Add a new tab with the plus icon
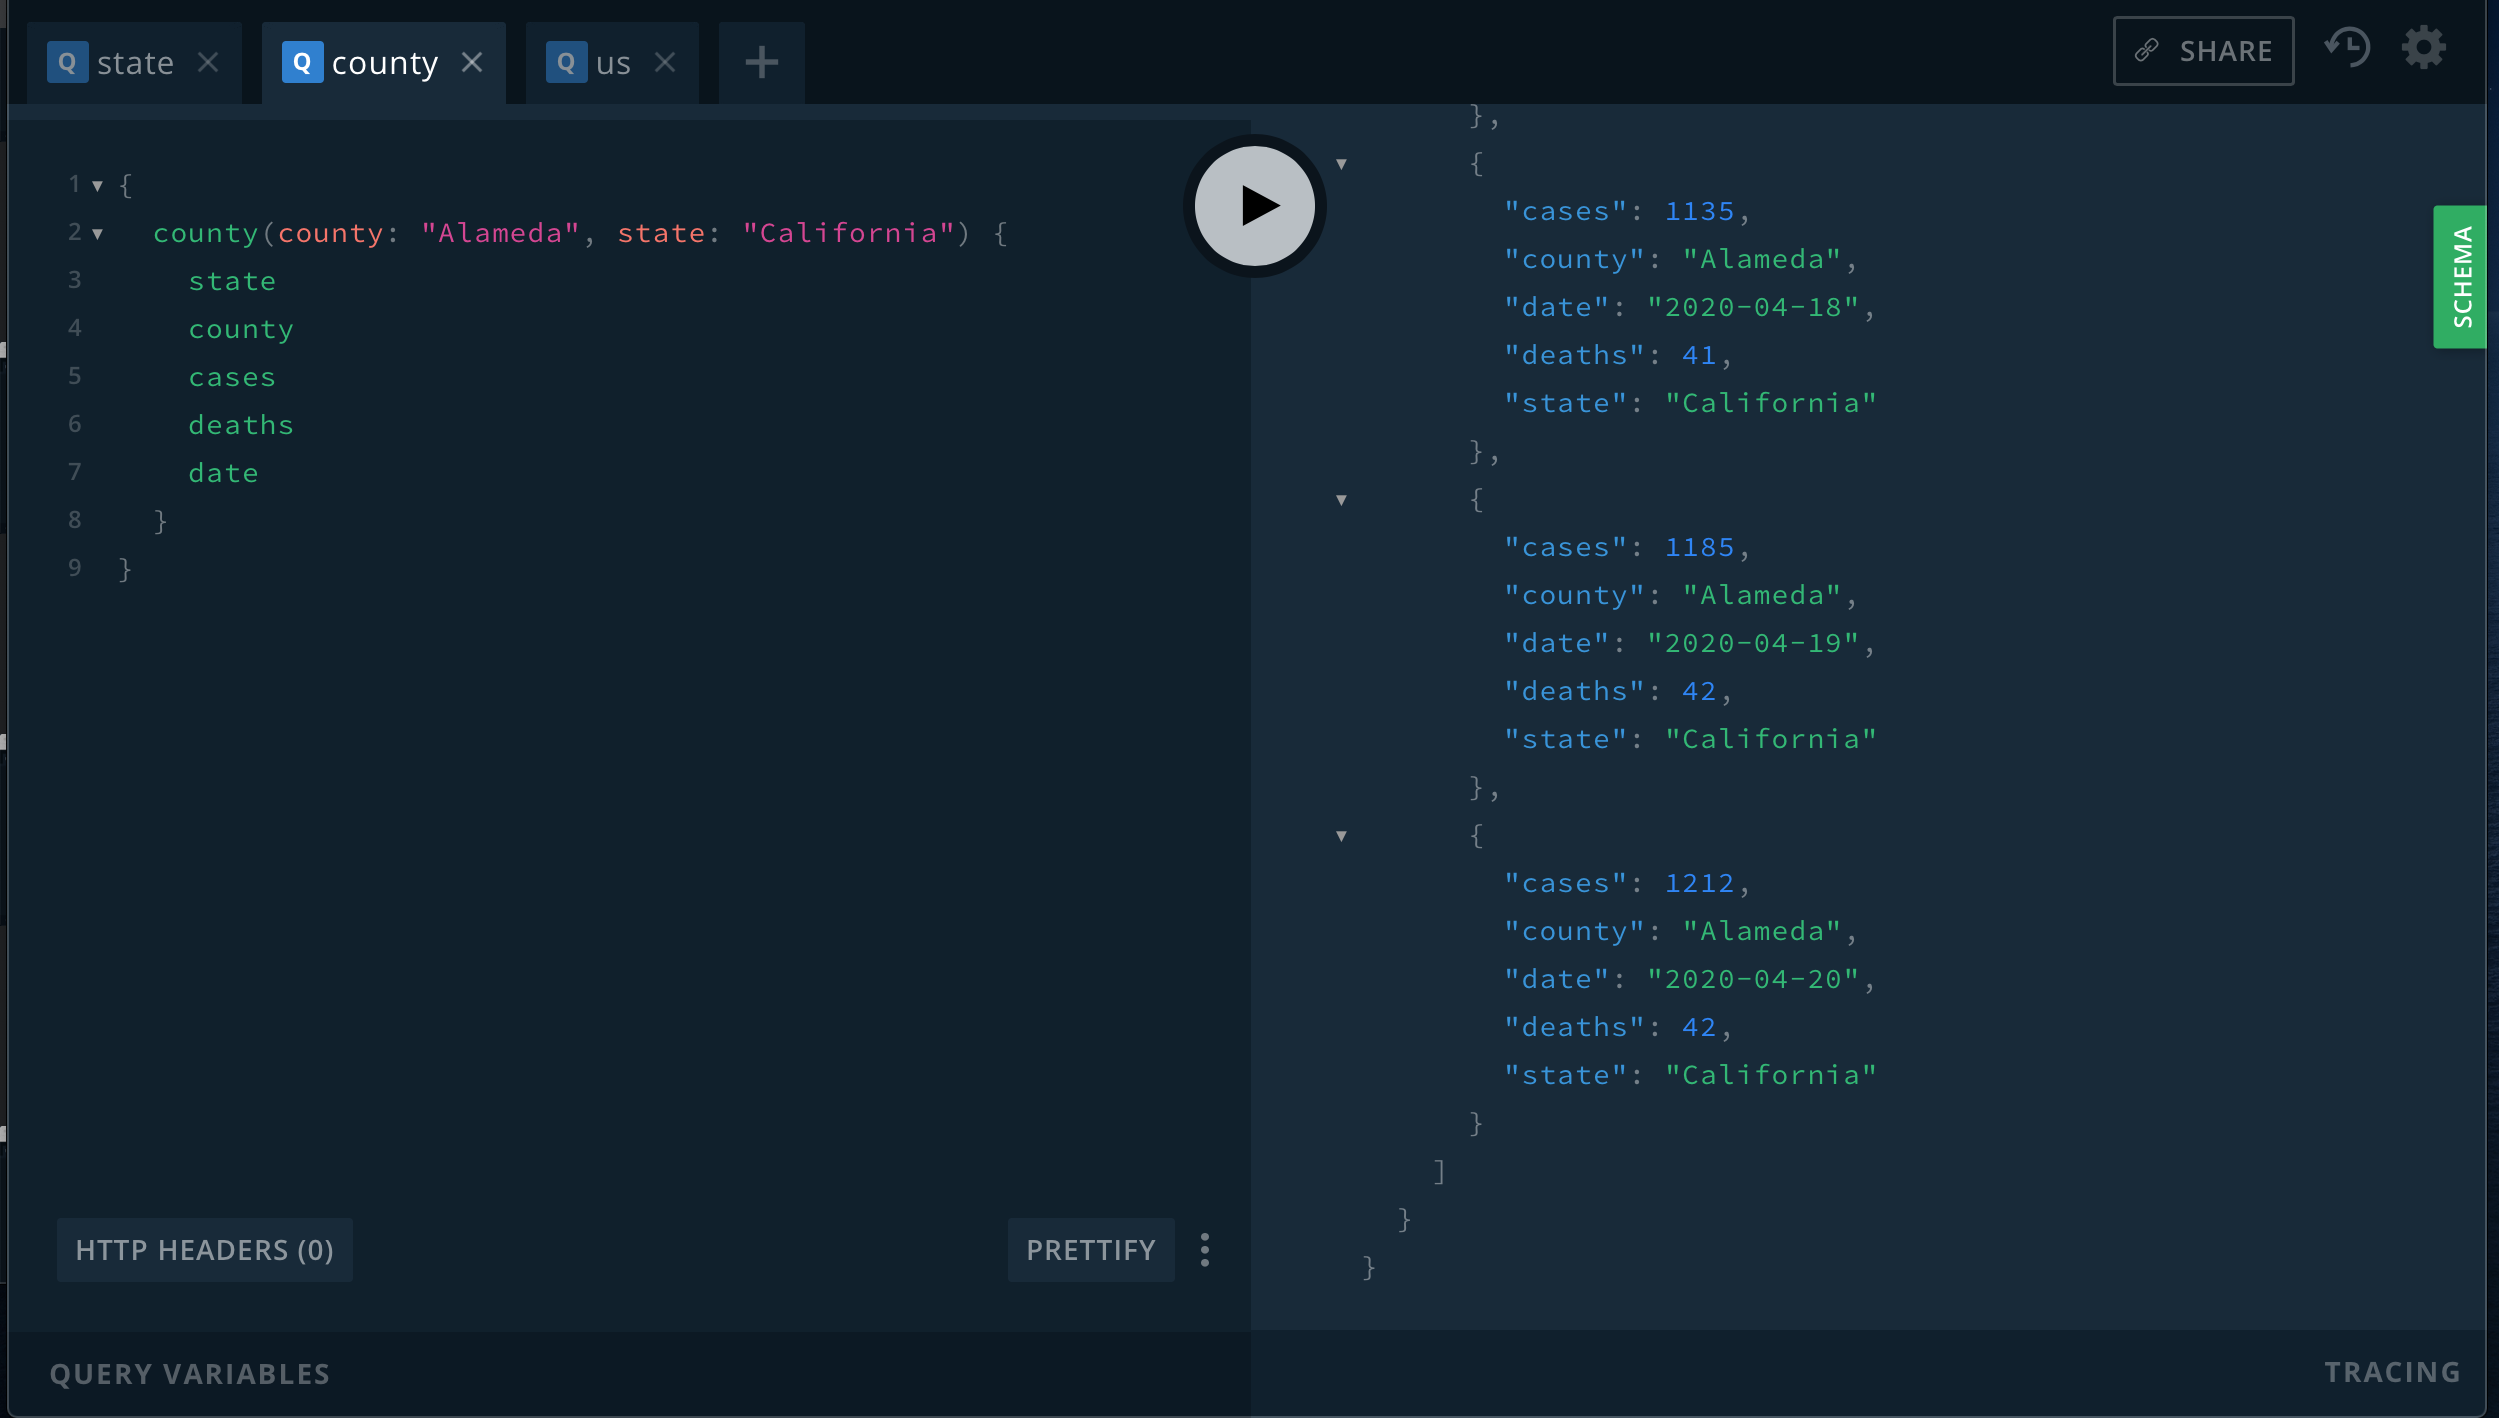2499x1418 pixels. click(x=761, y=62)
